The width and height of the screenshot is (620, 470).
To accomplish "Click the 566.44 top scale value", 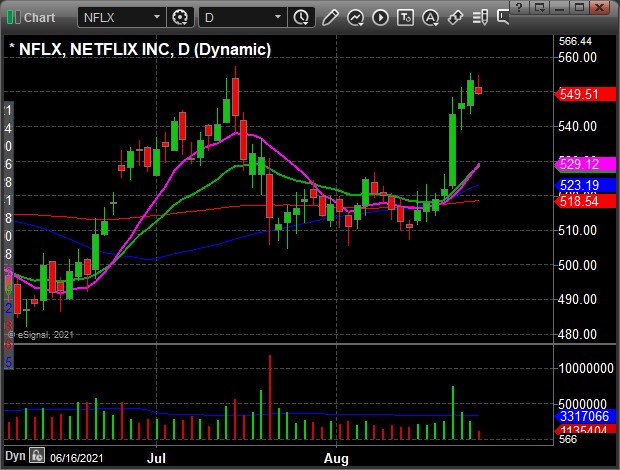I will tap(575, 41).
